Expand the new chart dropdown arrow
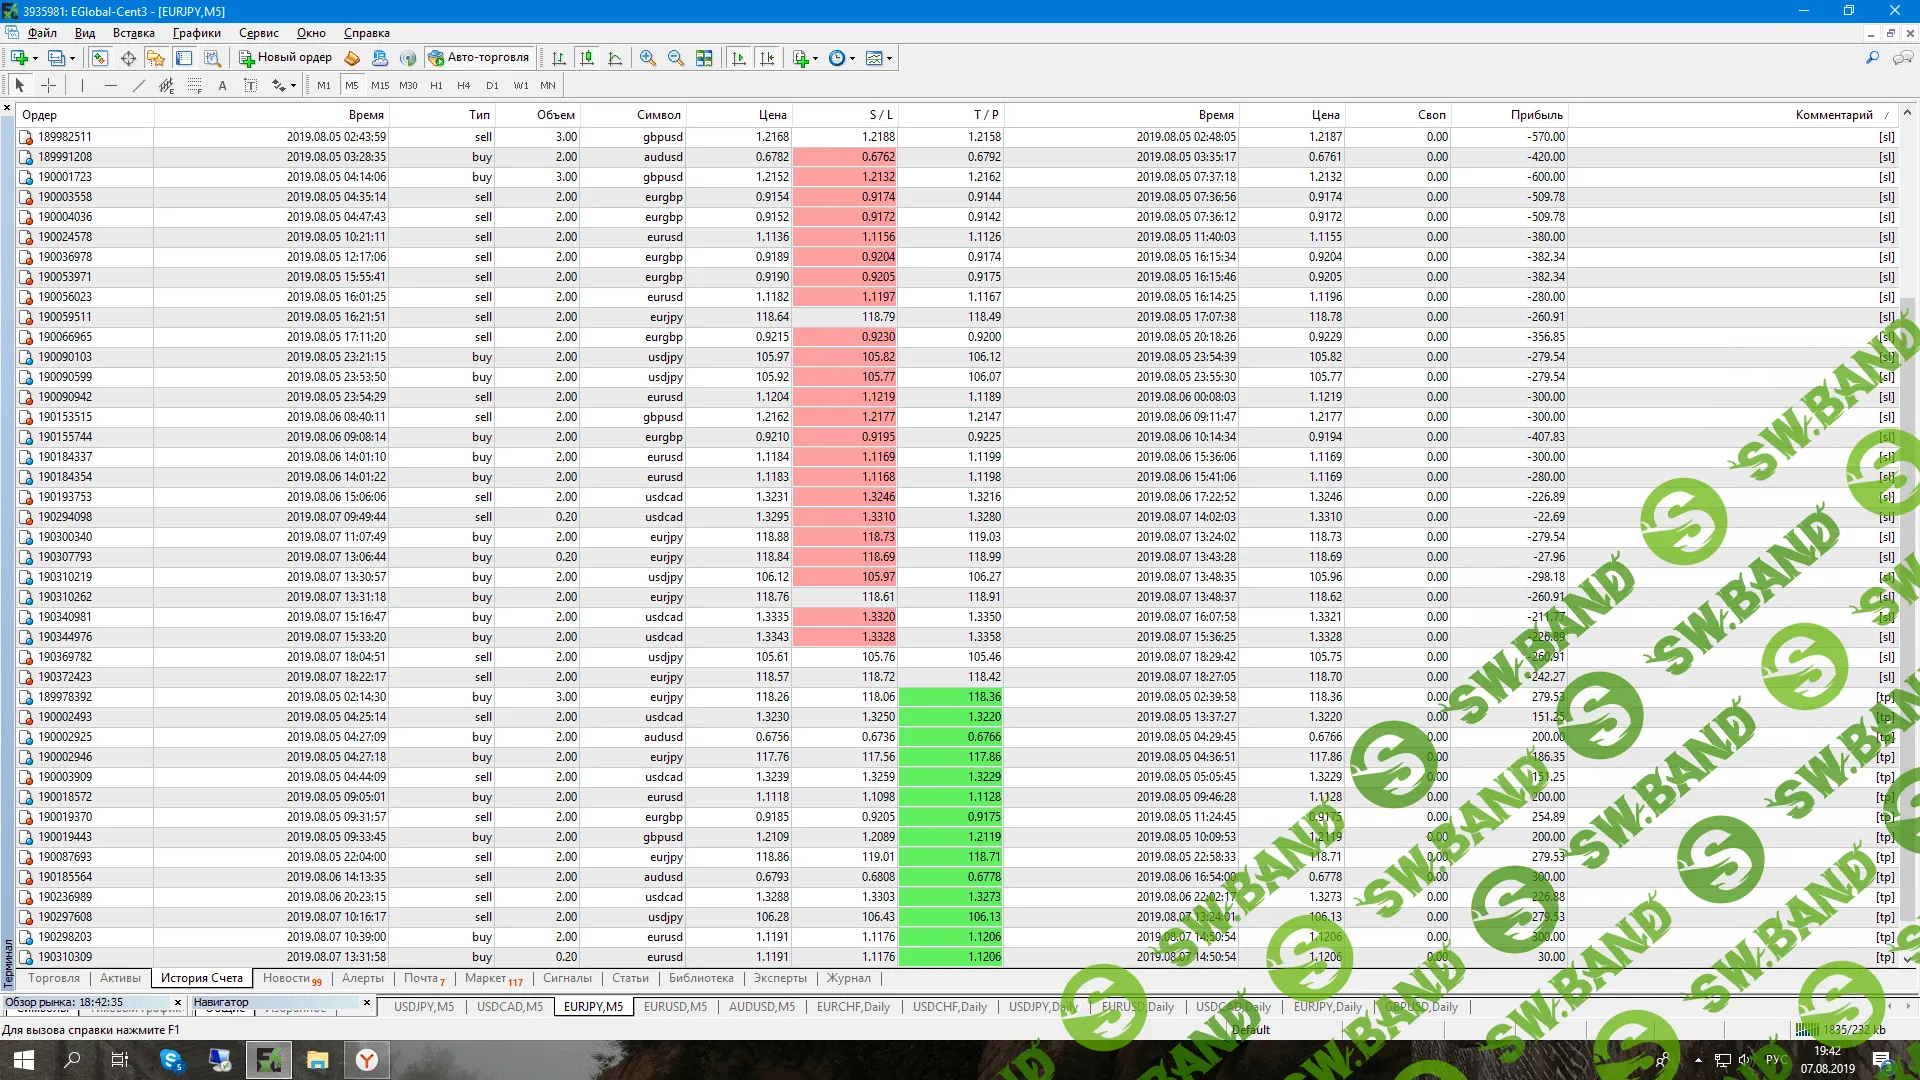 (x=35, y=58)
